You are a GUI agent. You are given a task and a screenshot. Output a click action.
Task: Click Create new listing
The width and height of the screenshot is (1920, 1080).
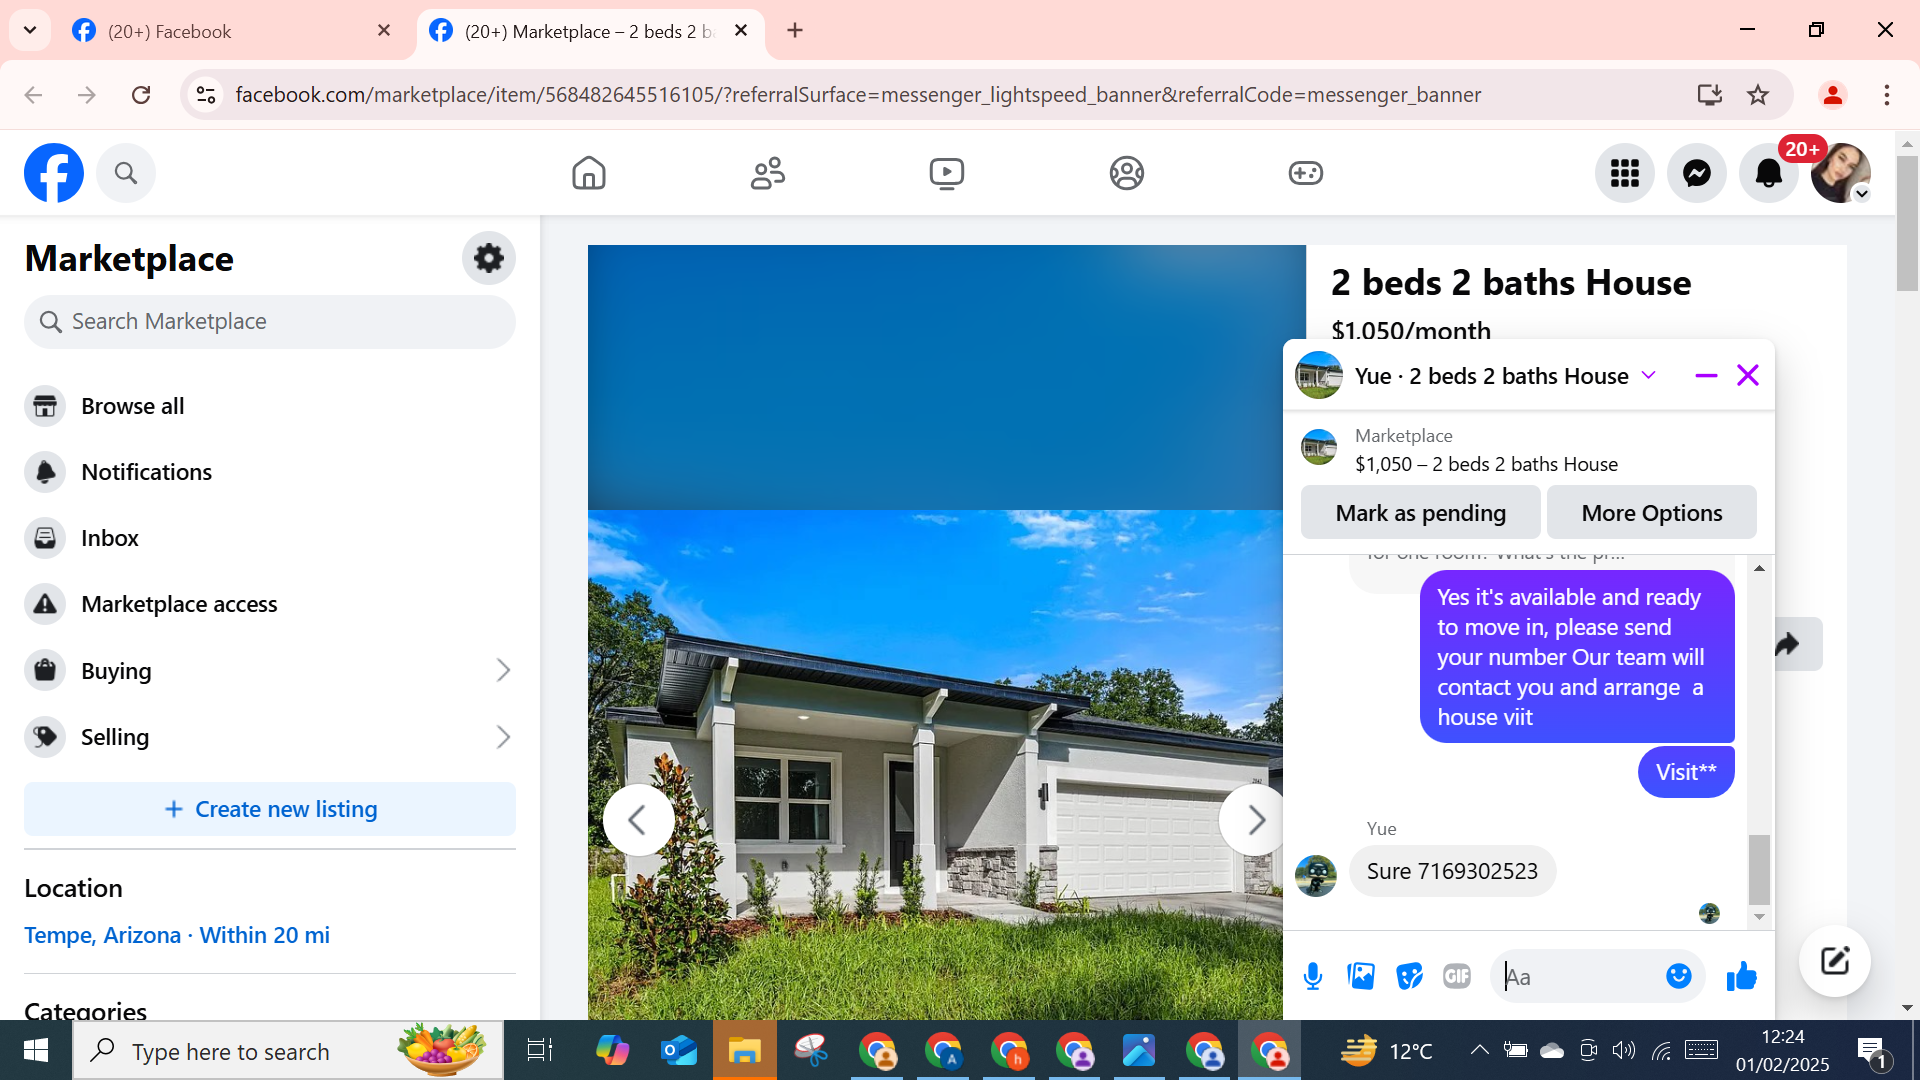[x=270, y=809]
